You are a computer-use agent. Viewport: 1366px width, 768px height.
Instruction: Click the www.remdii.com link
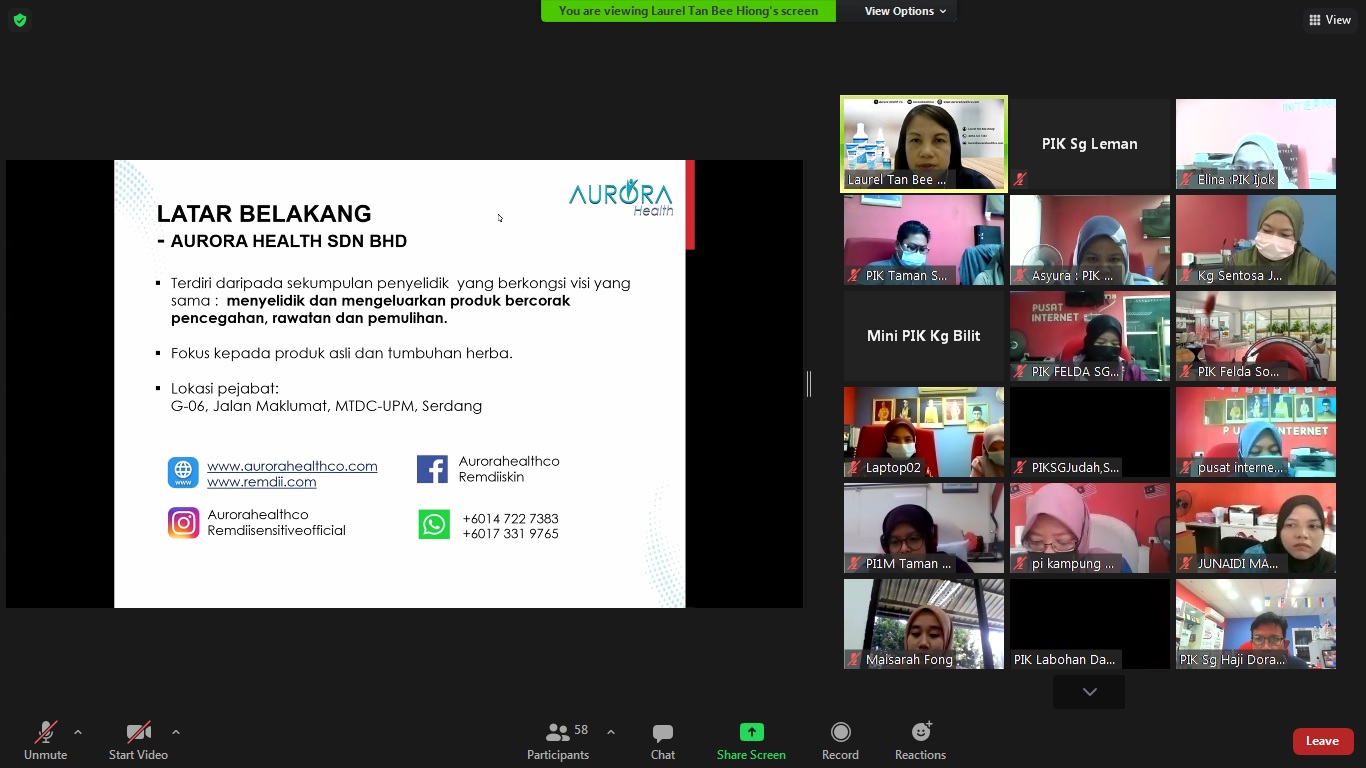pos(261,482)
